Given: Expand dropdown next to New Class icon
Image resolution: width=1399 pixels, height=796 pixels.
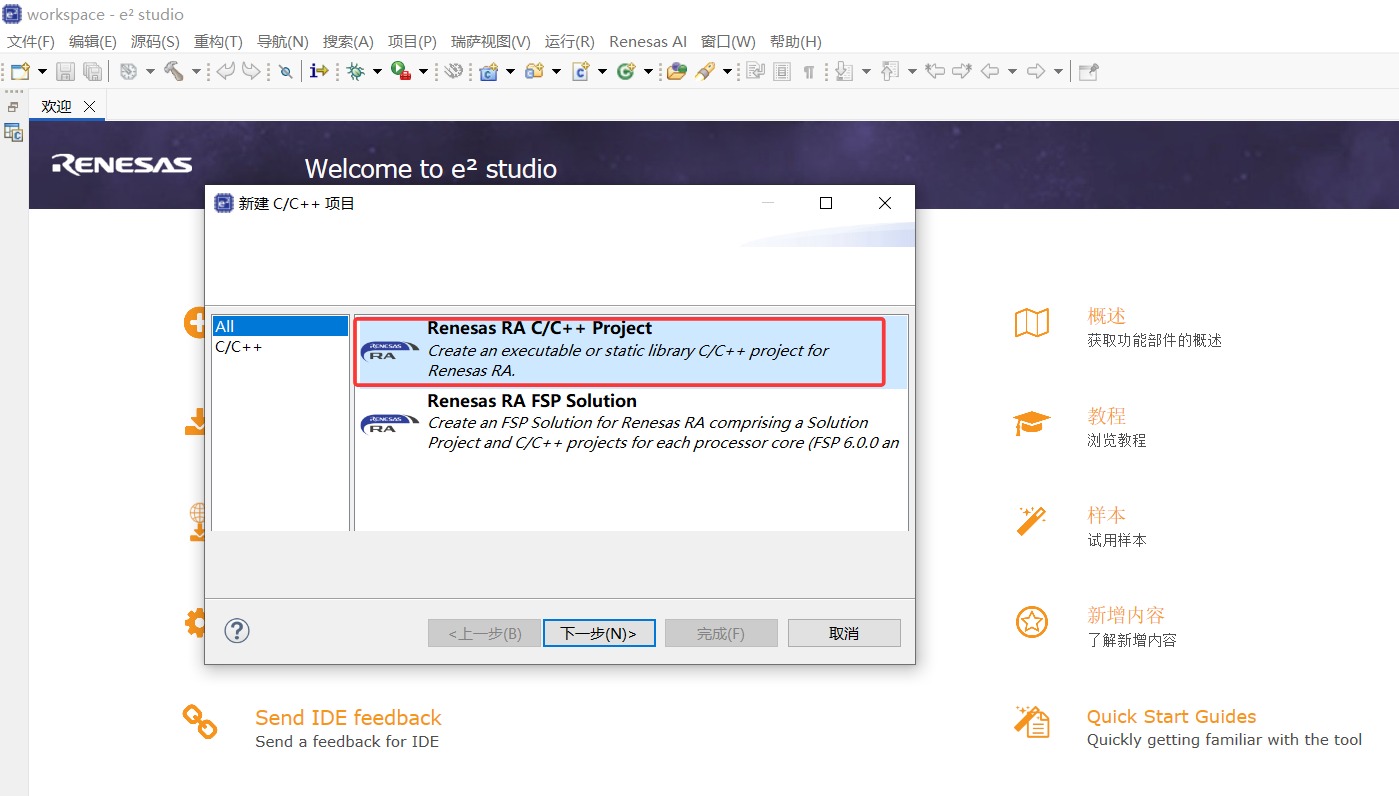Looking at the screenshot, I should [648, 71].
